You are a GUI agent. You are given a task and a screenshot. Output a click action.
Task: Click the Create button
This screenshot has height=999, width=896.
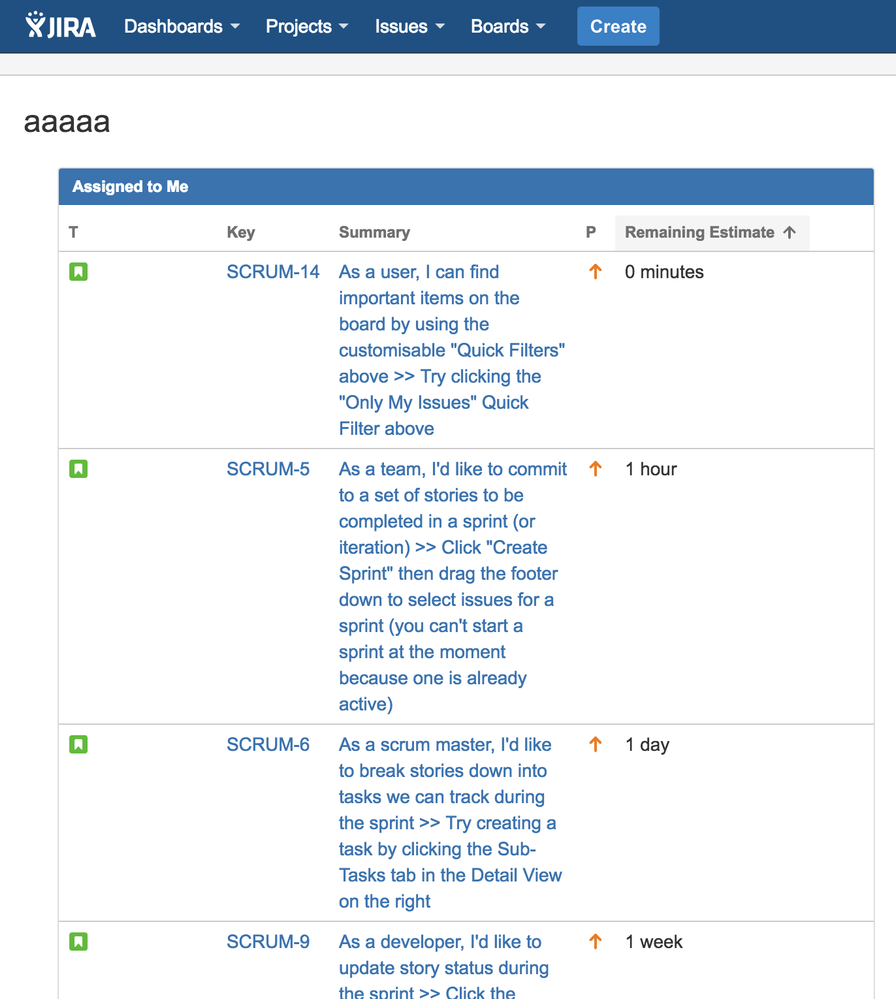[x=618, y=26]
